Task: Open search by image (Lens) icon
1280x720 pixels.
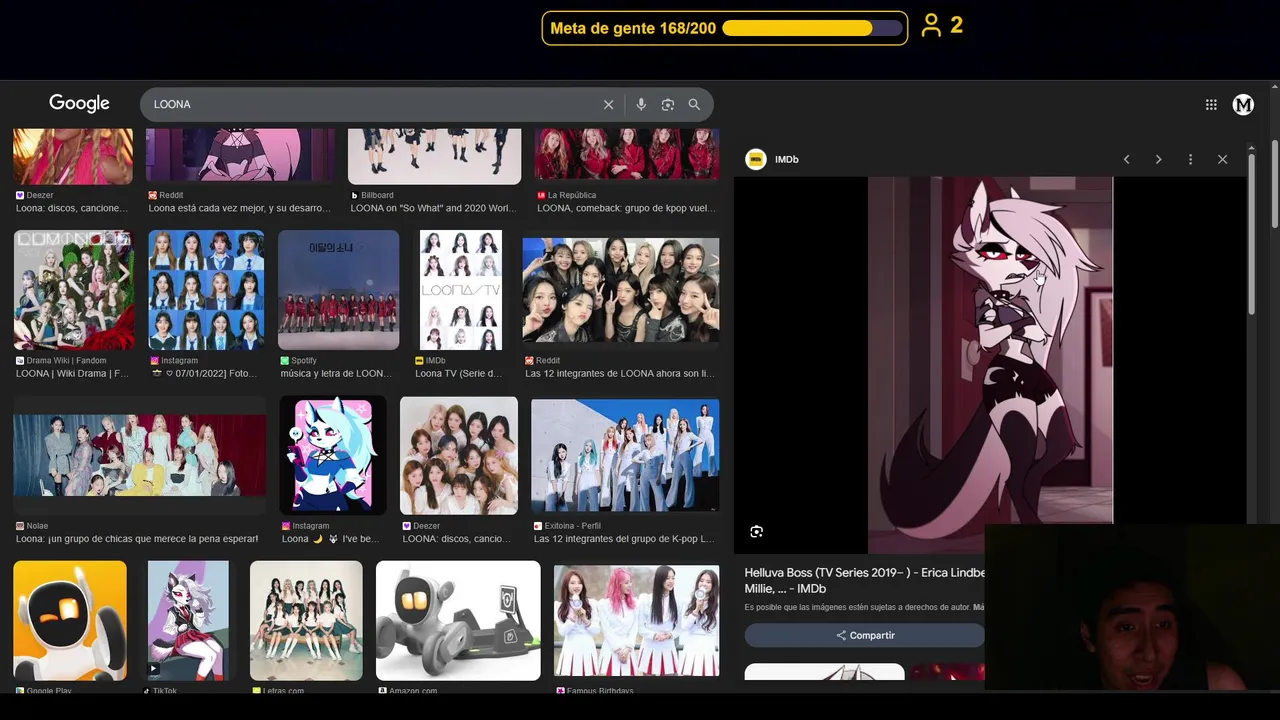Action: coord(667,104)
